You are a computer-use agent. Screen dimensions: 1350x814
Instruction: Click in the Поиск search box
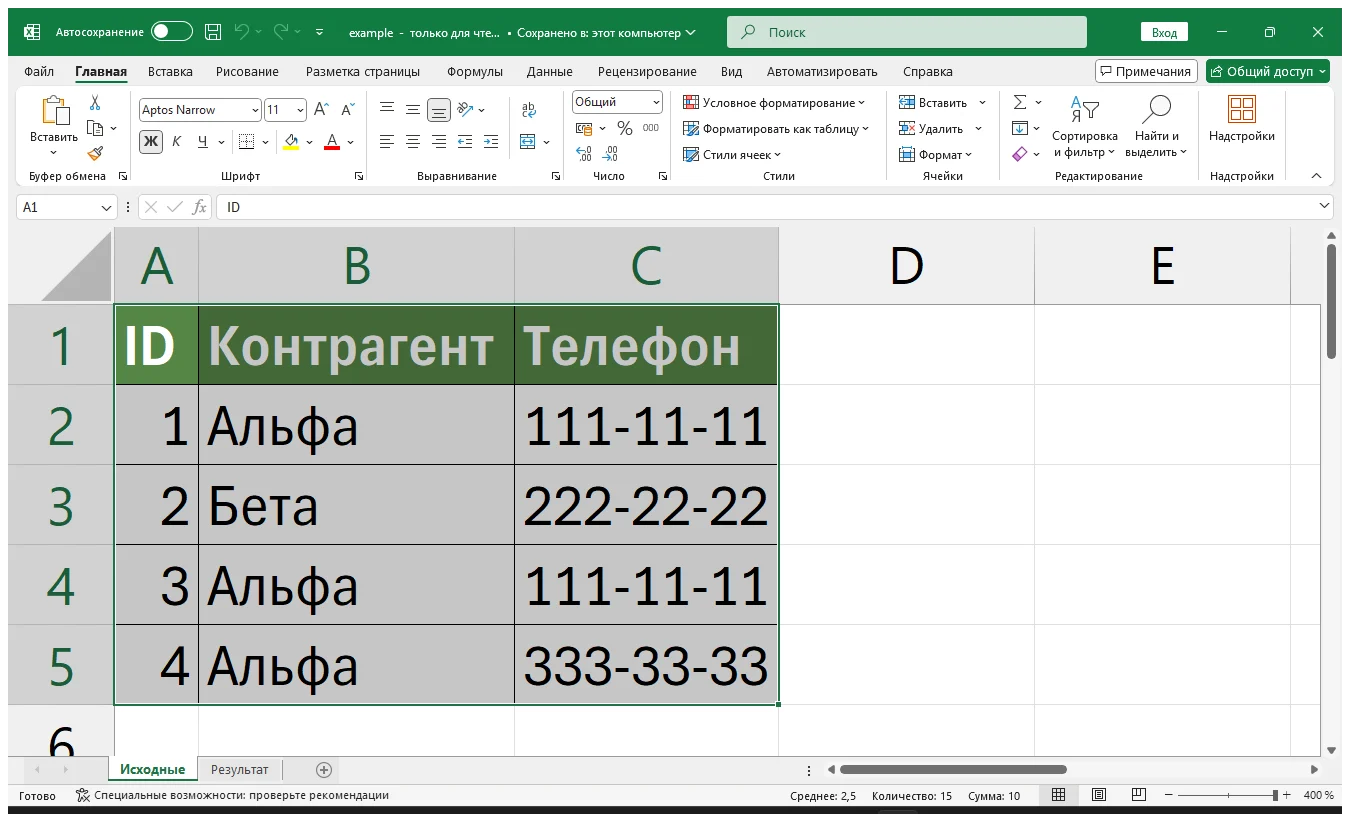coord(906,32)
